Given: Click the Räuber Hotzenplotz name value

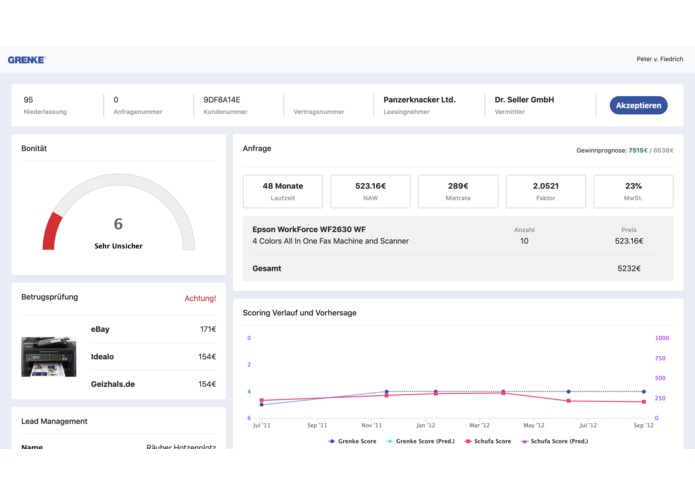Looking at the screenshot, I should [x=181, y=447].
